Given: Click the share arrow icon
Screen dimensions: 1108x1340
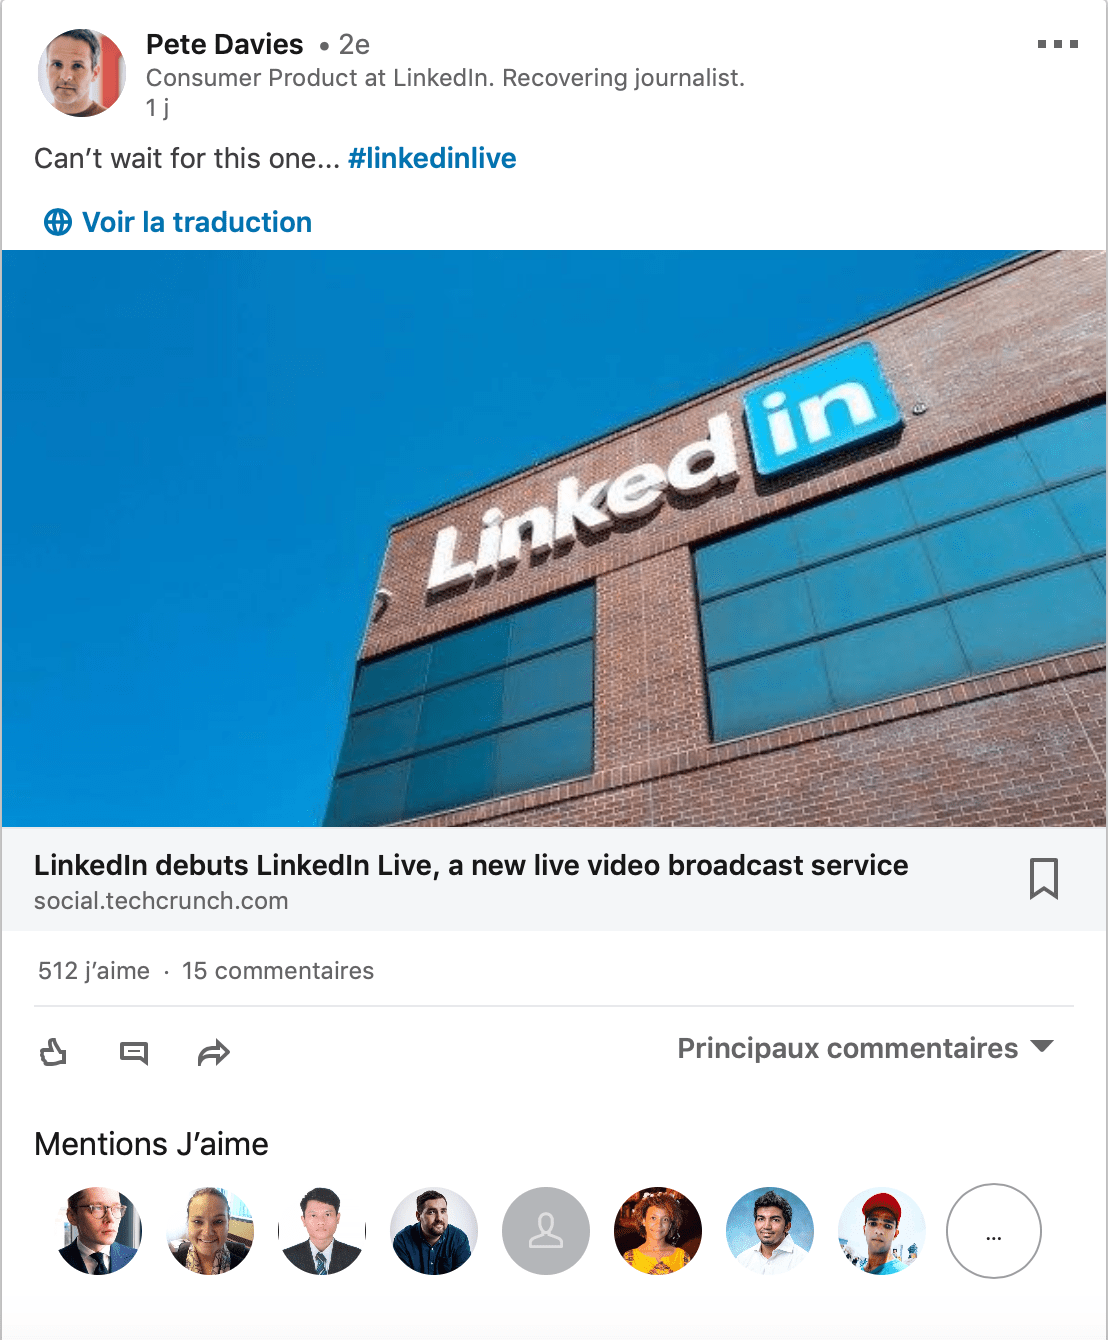Looking at the screenshot, I should coord(214,1053).
